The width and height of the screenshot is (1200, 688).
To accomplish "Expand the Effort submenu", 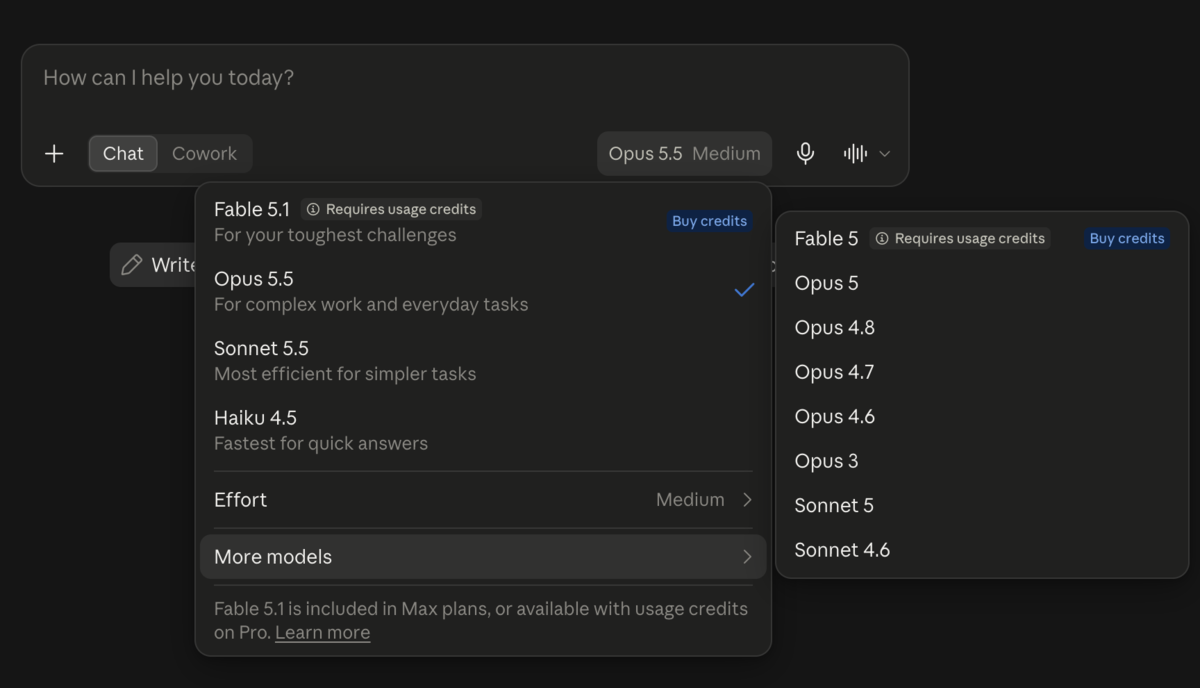I will click(483, 499).
